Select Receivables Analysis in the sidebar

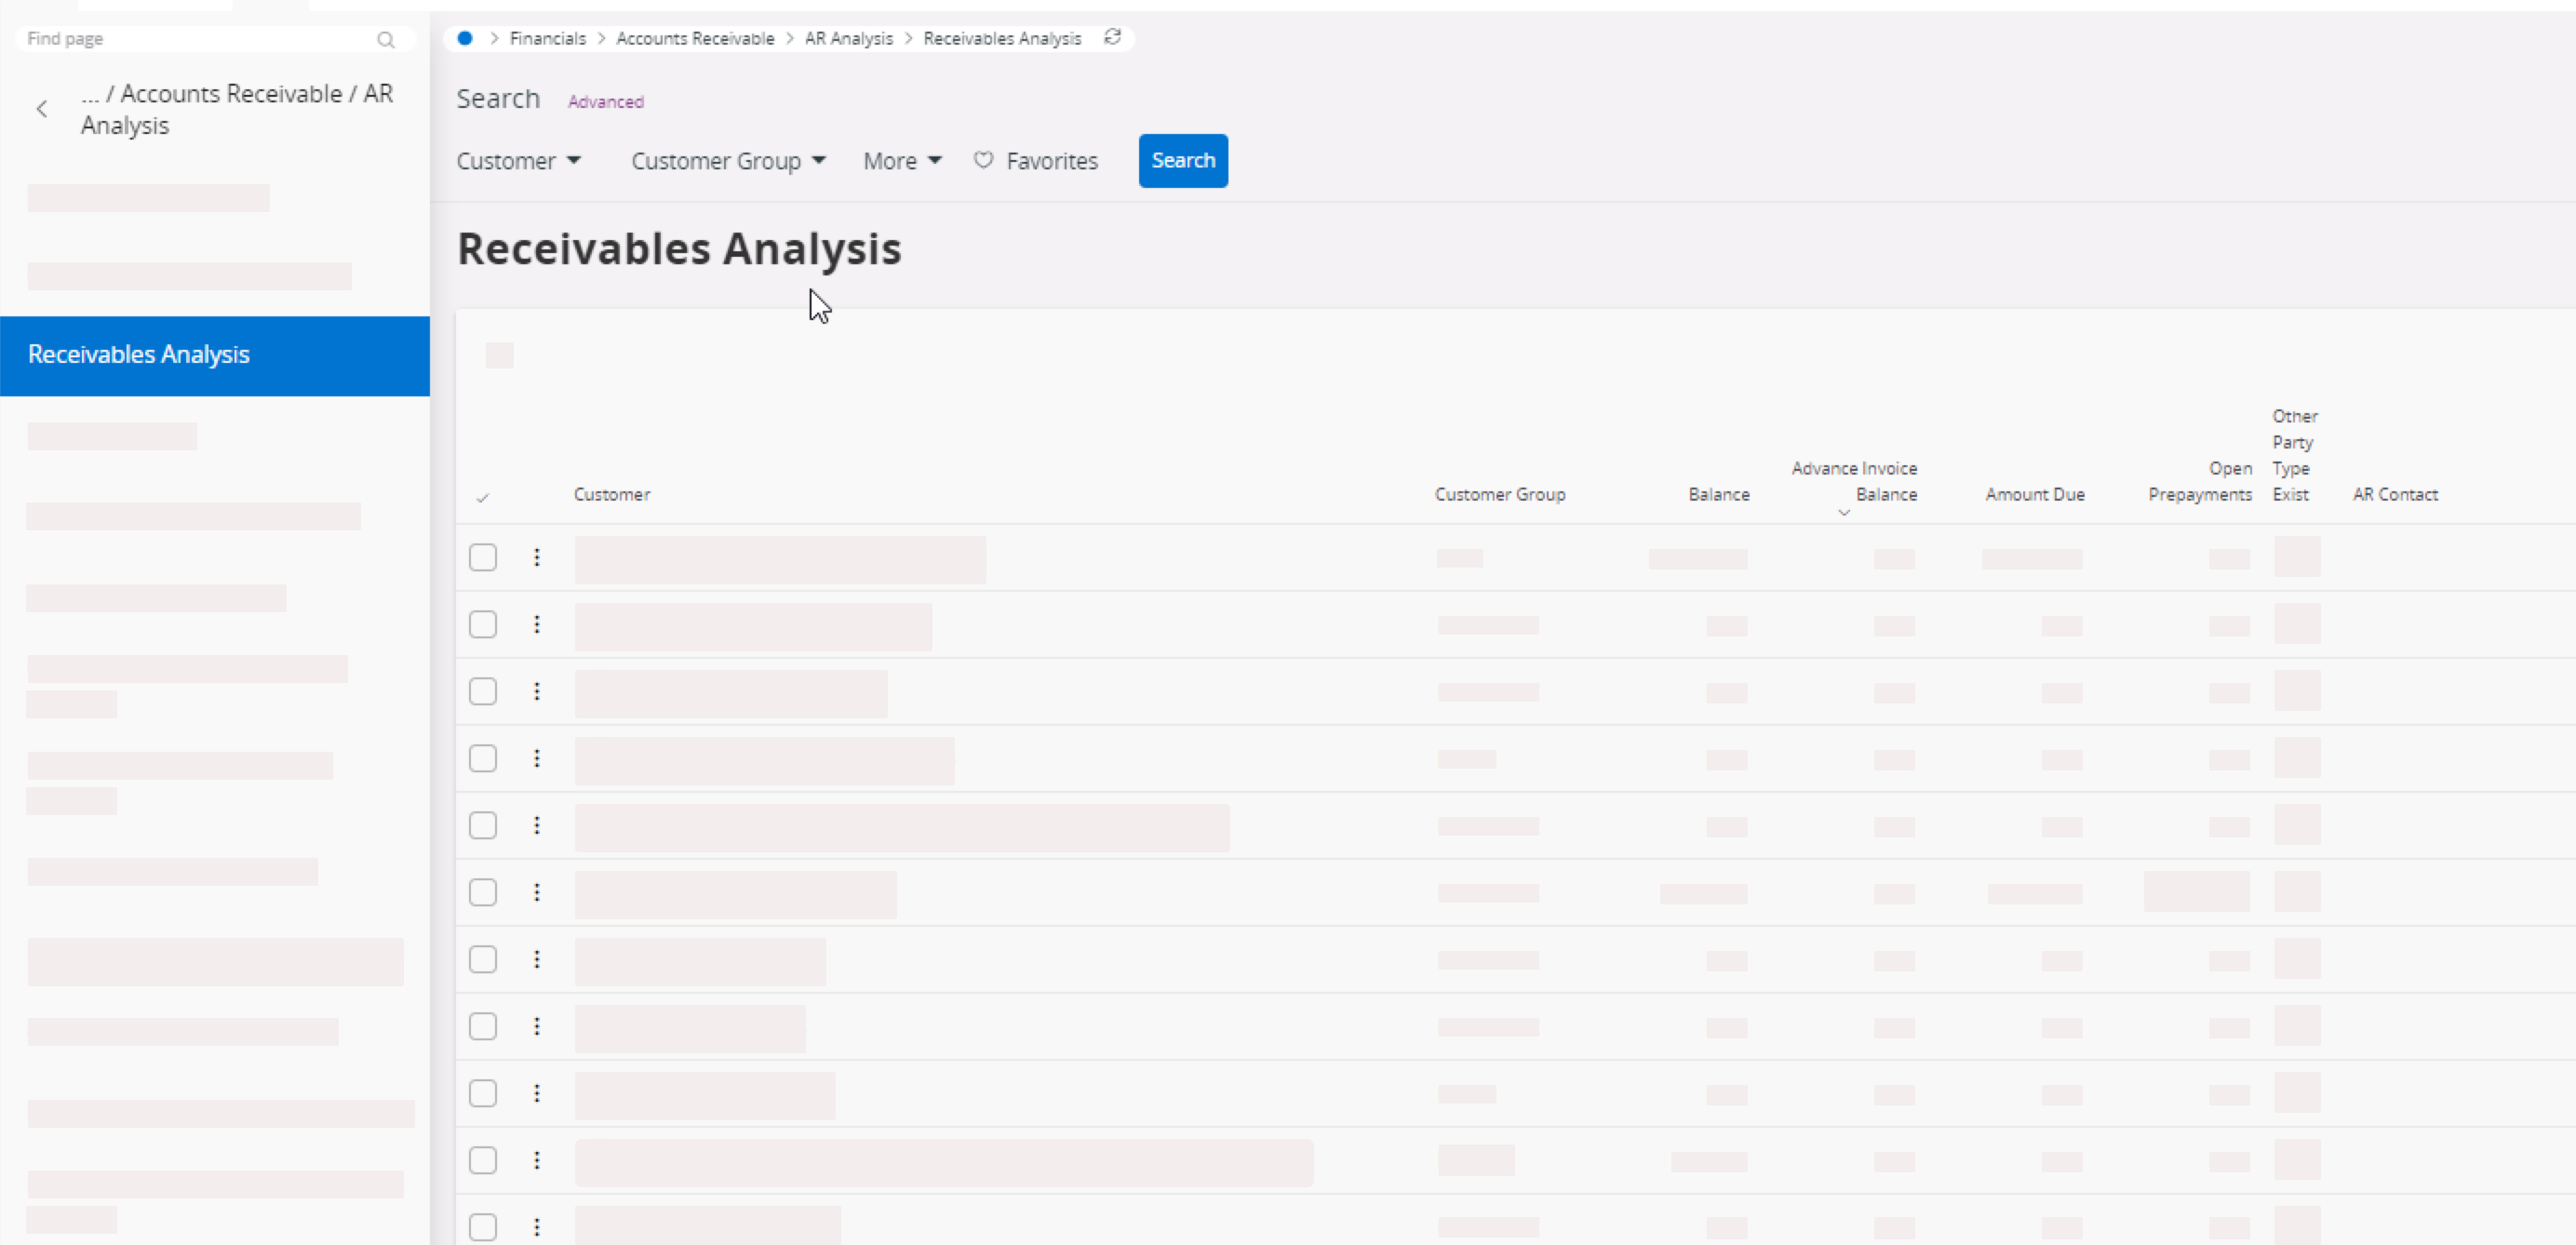coord(139,355)
